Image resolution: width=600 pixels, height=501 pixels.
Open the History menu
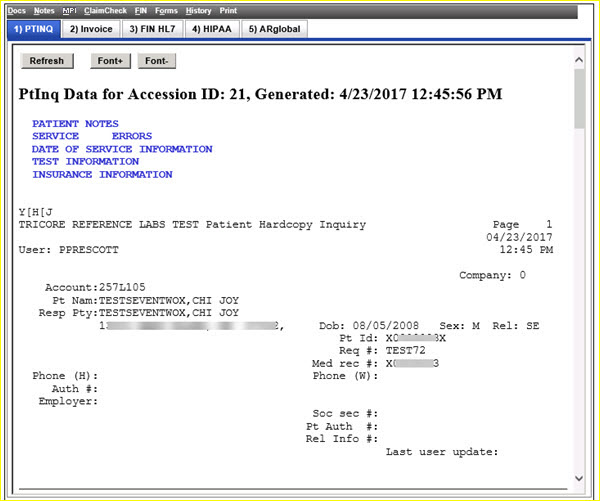click(198, 10)
